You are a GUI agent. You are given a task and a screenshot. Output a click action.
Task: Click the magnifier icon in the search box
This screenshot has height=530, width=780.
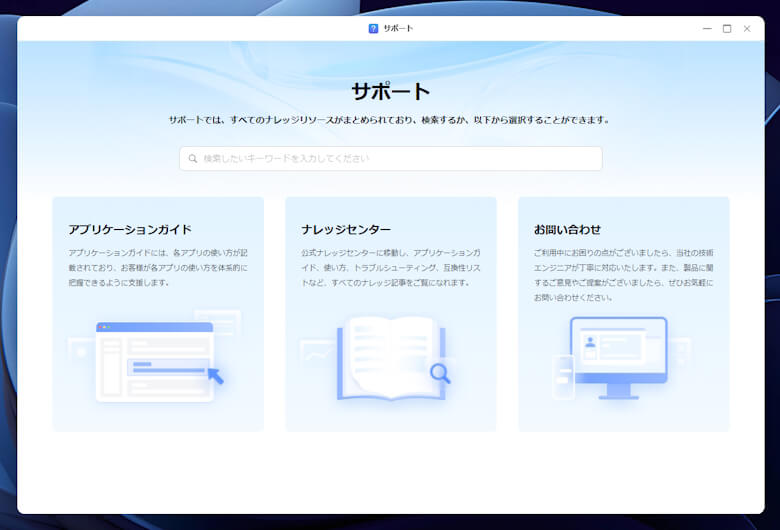[x=193, y=158]
